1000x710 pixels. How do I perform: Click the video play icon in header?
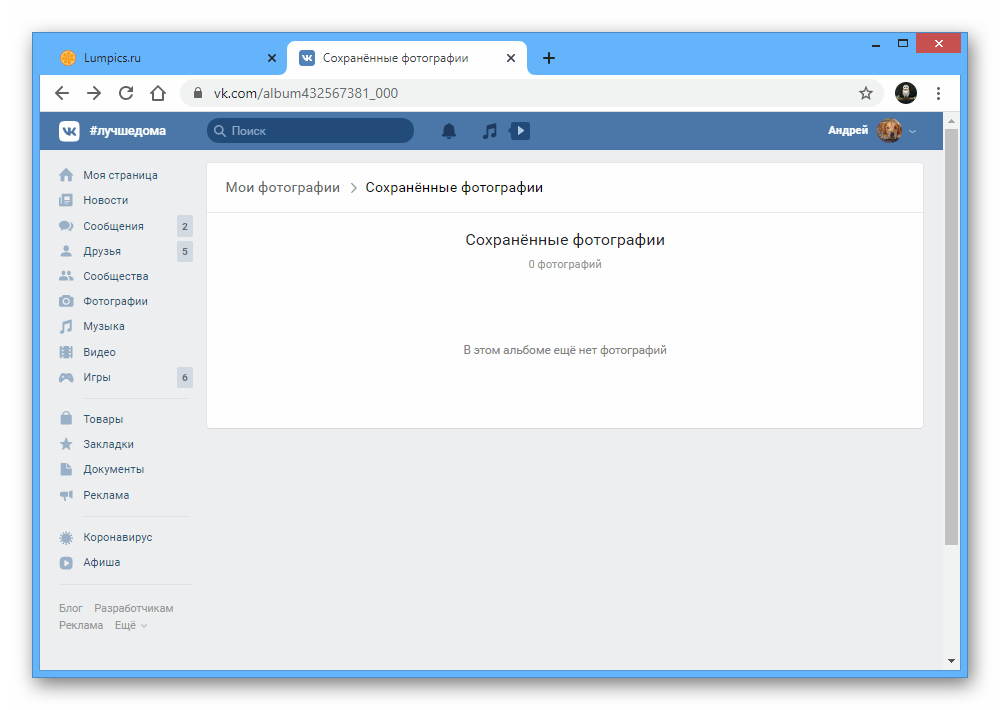[520, 131]
